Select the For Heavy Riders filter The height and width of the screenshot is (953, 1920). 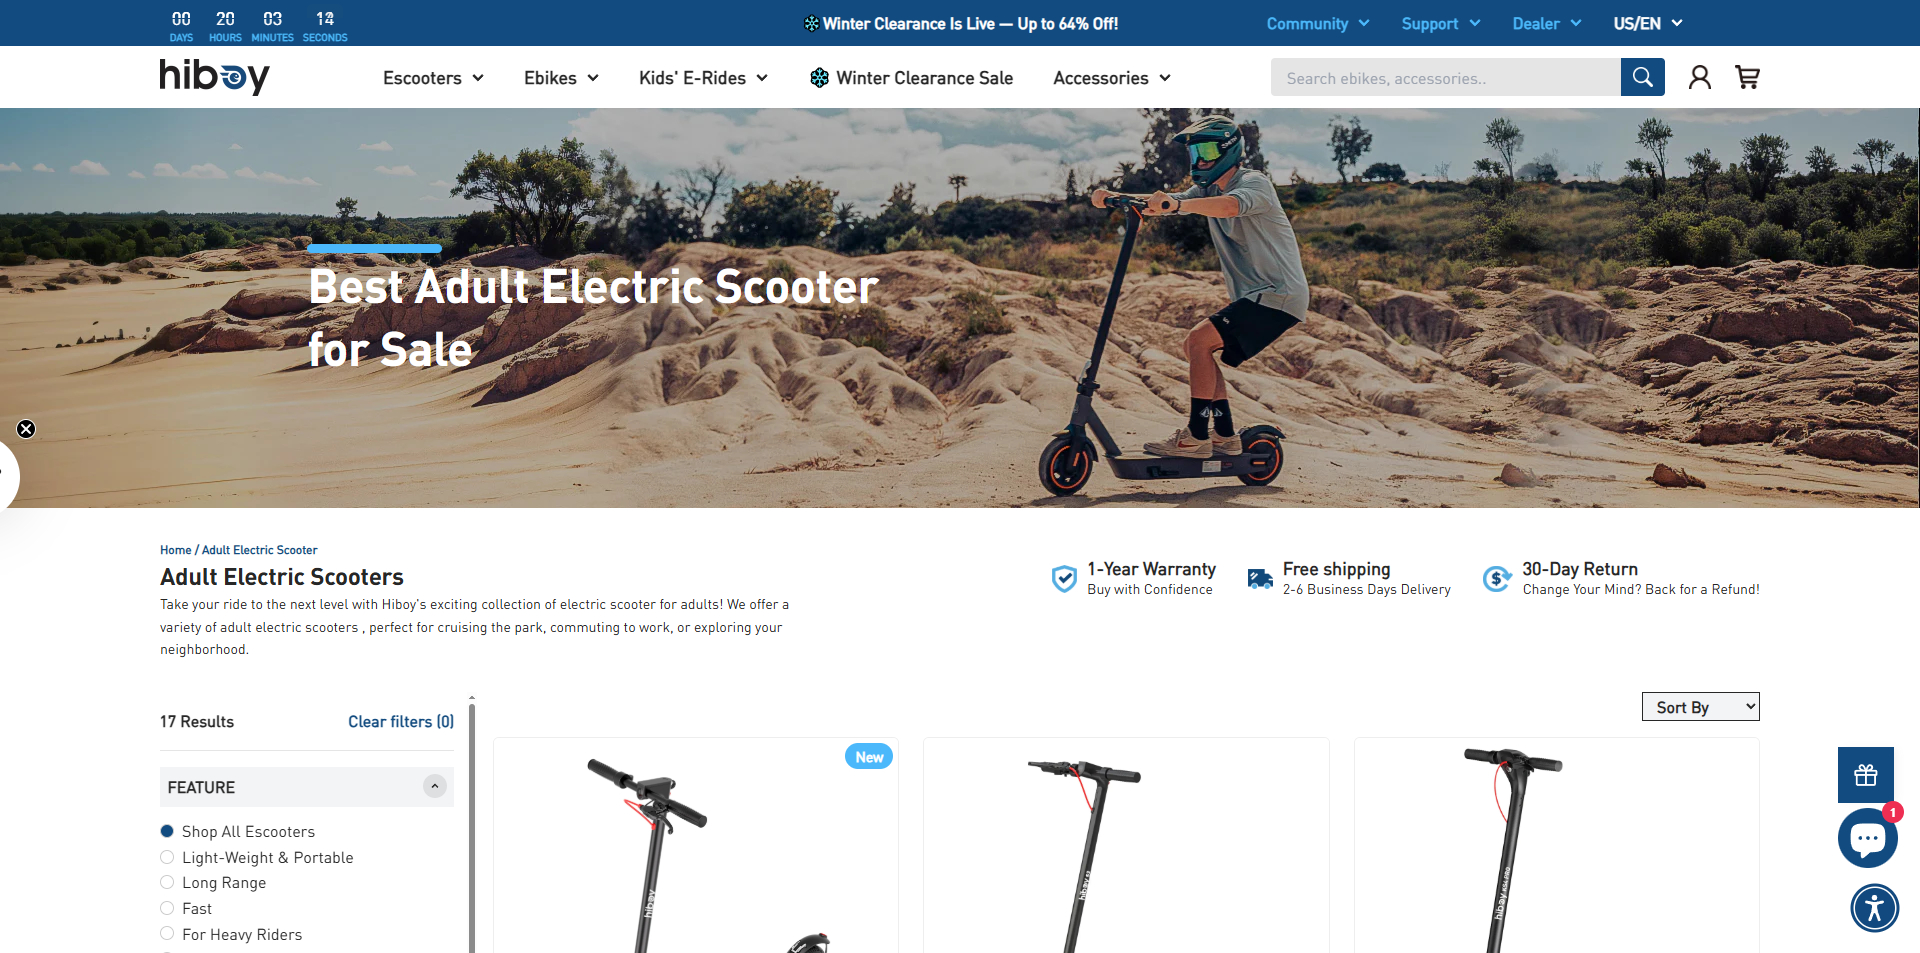pyautogui.click(x=231, y=935)
